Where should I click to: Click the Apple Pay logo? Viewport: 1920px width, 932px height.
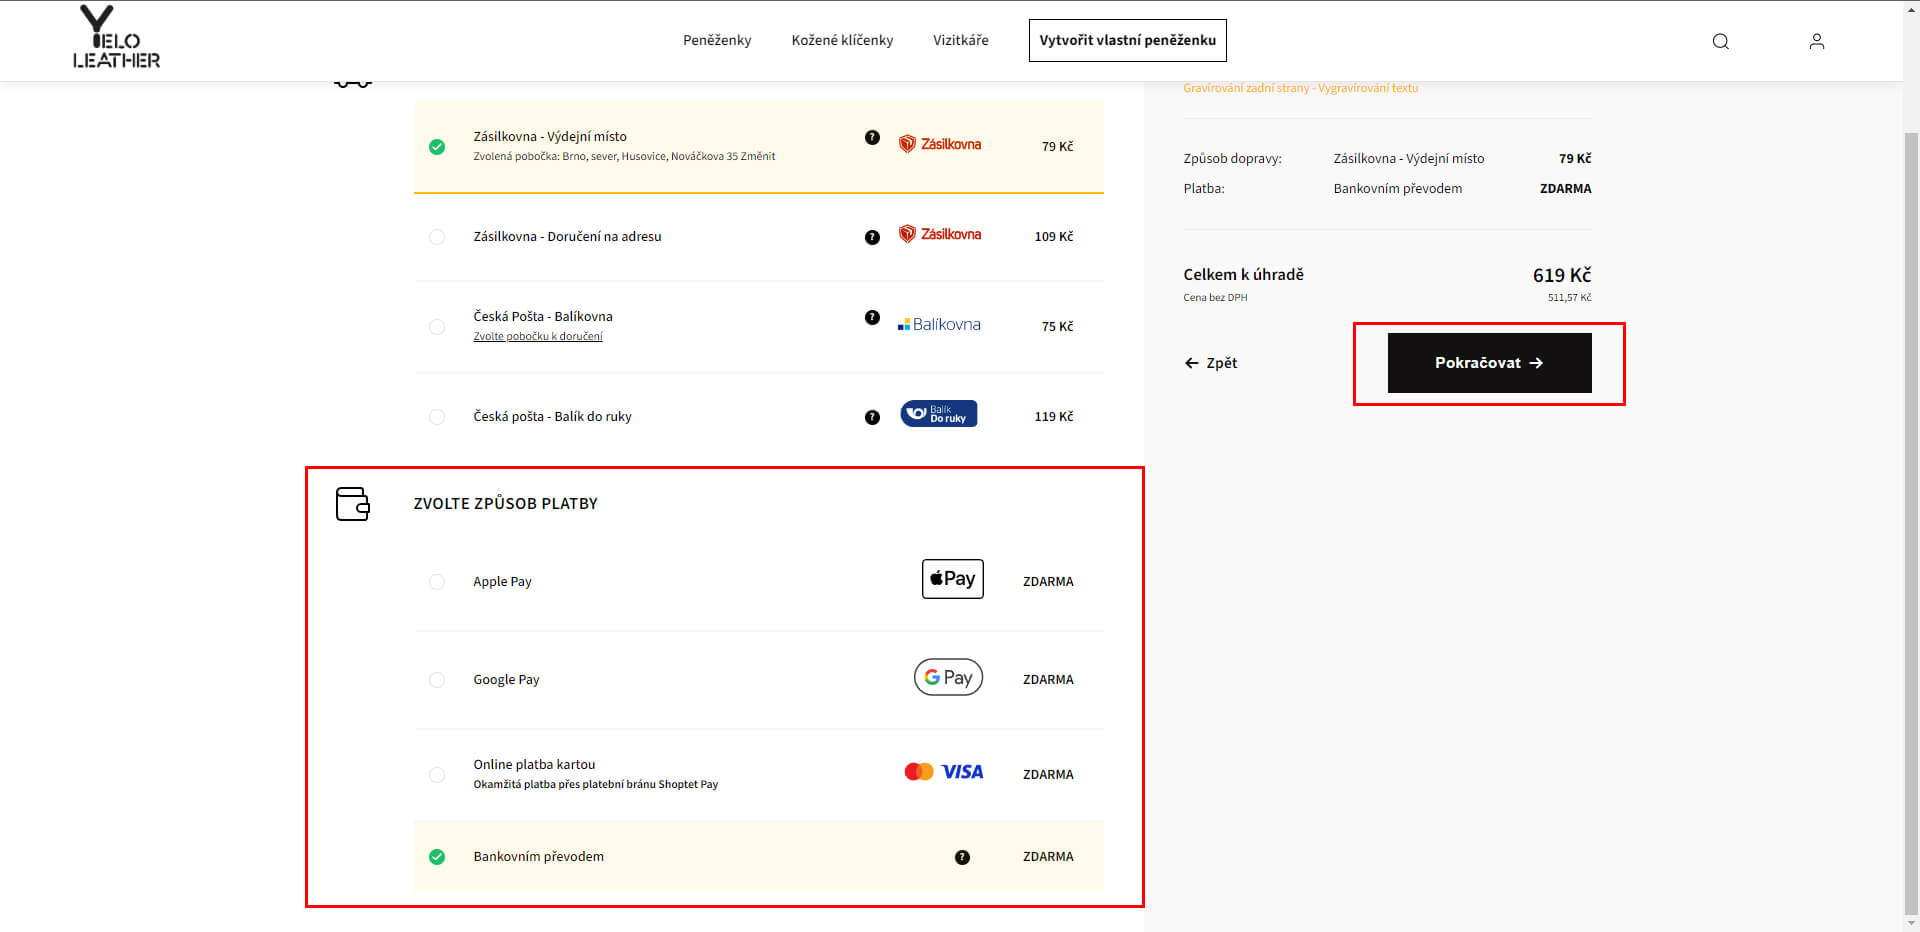click(x=952, y=579)
